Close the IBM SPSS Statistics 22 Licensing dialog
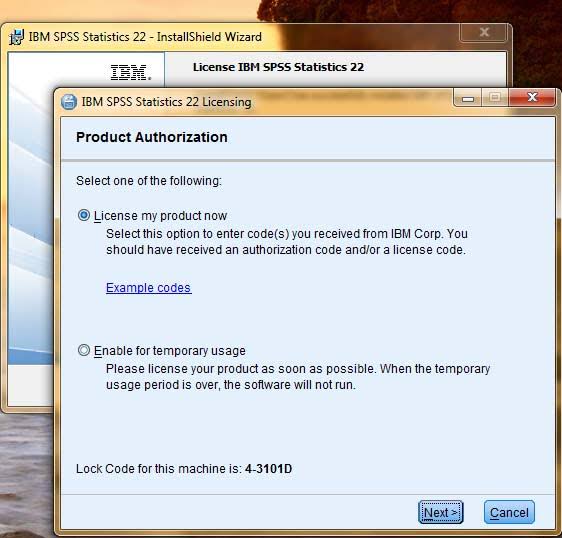This screenshot has width=562, height=538. point(532,97)
